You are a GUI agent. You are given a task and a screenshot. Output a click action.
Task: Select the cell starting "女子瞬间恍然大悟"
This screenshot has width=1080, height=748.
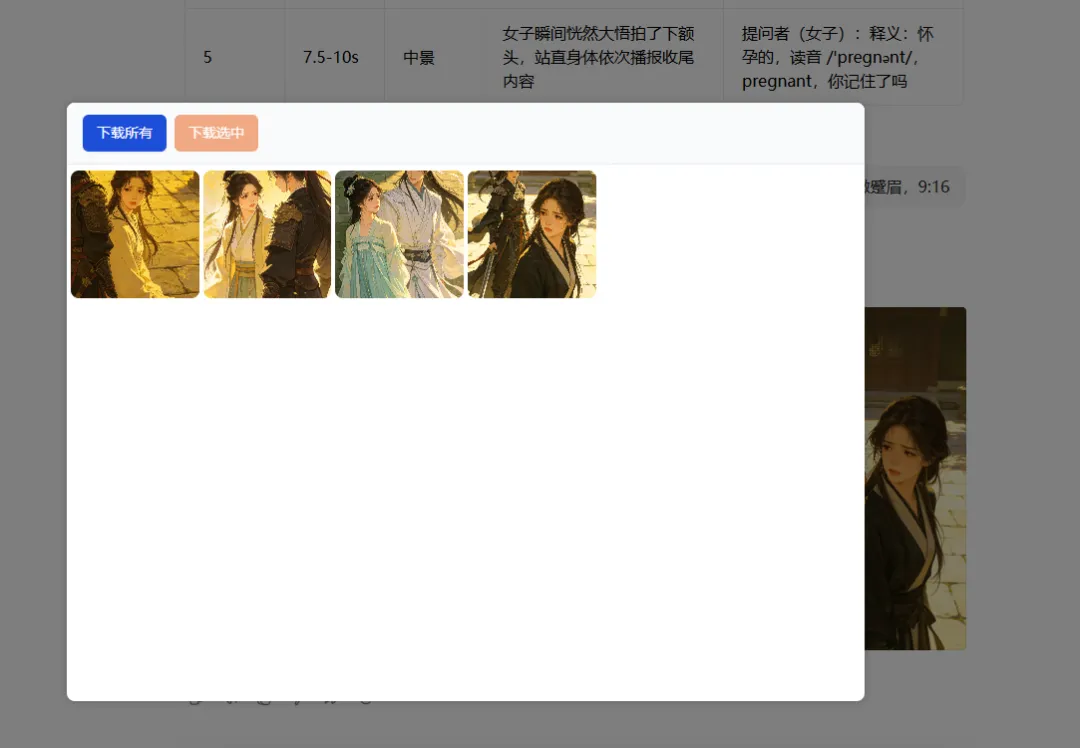click(604, 57)
